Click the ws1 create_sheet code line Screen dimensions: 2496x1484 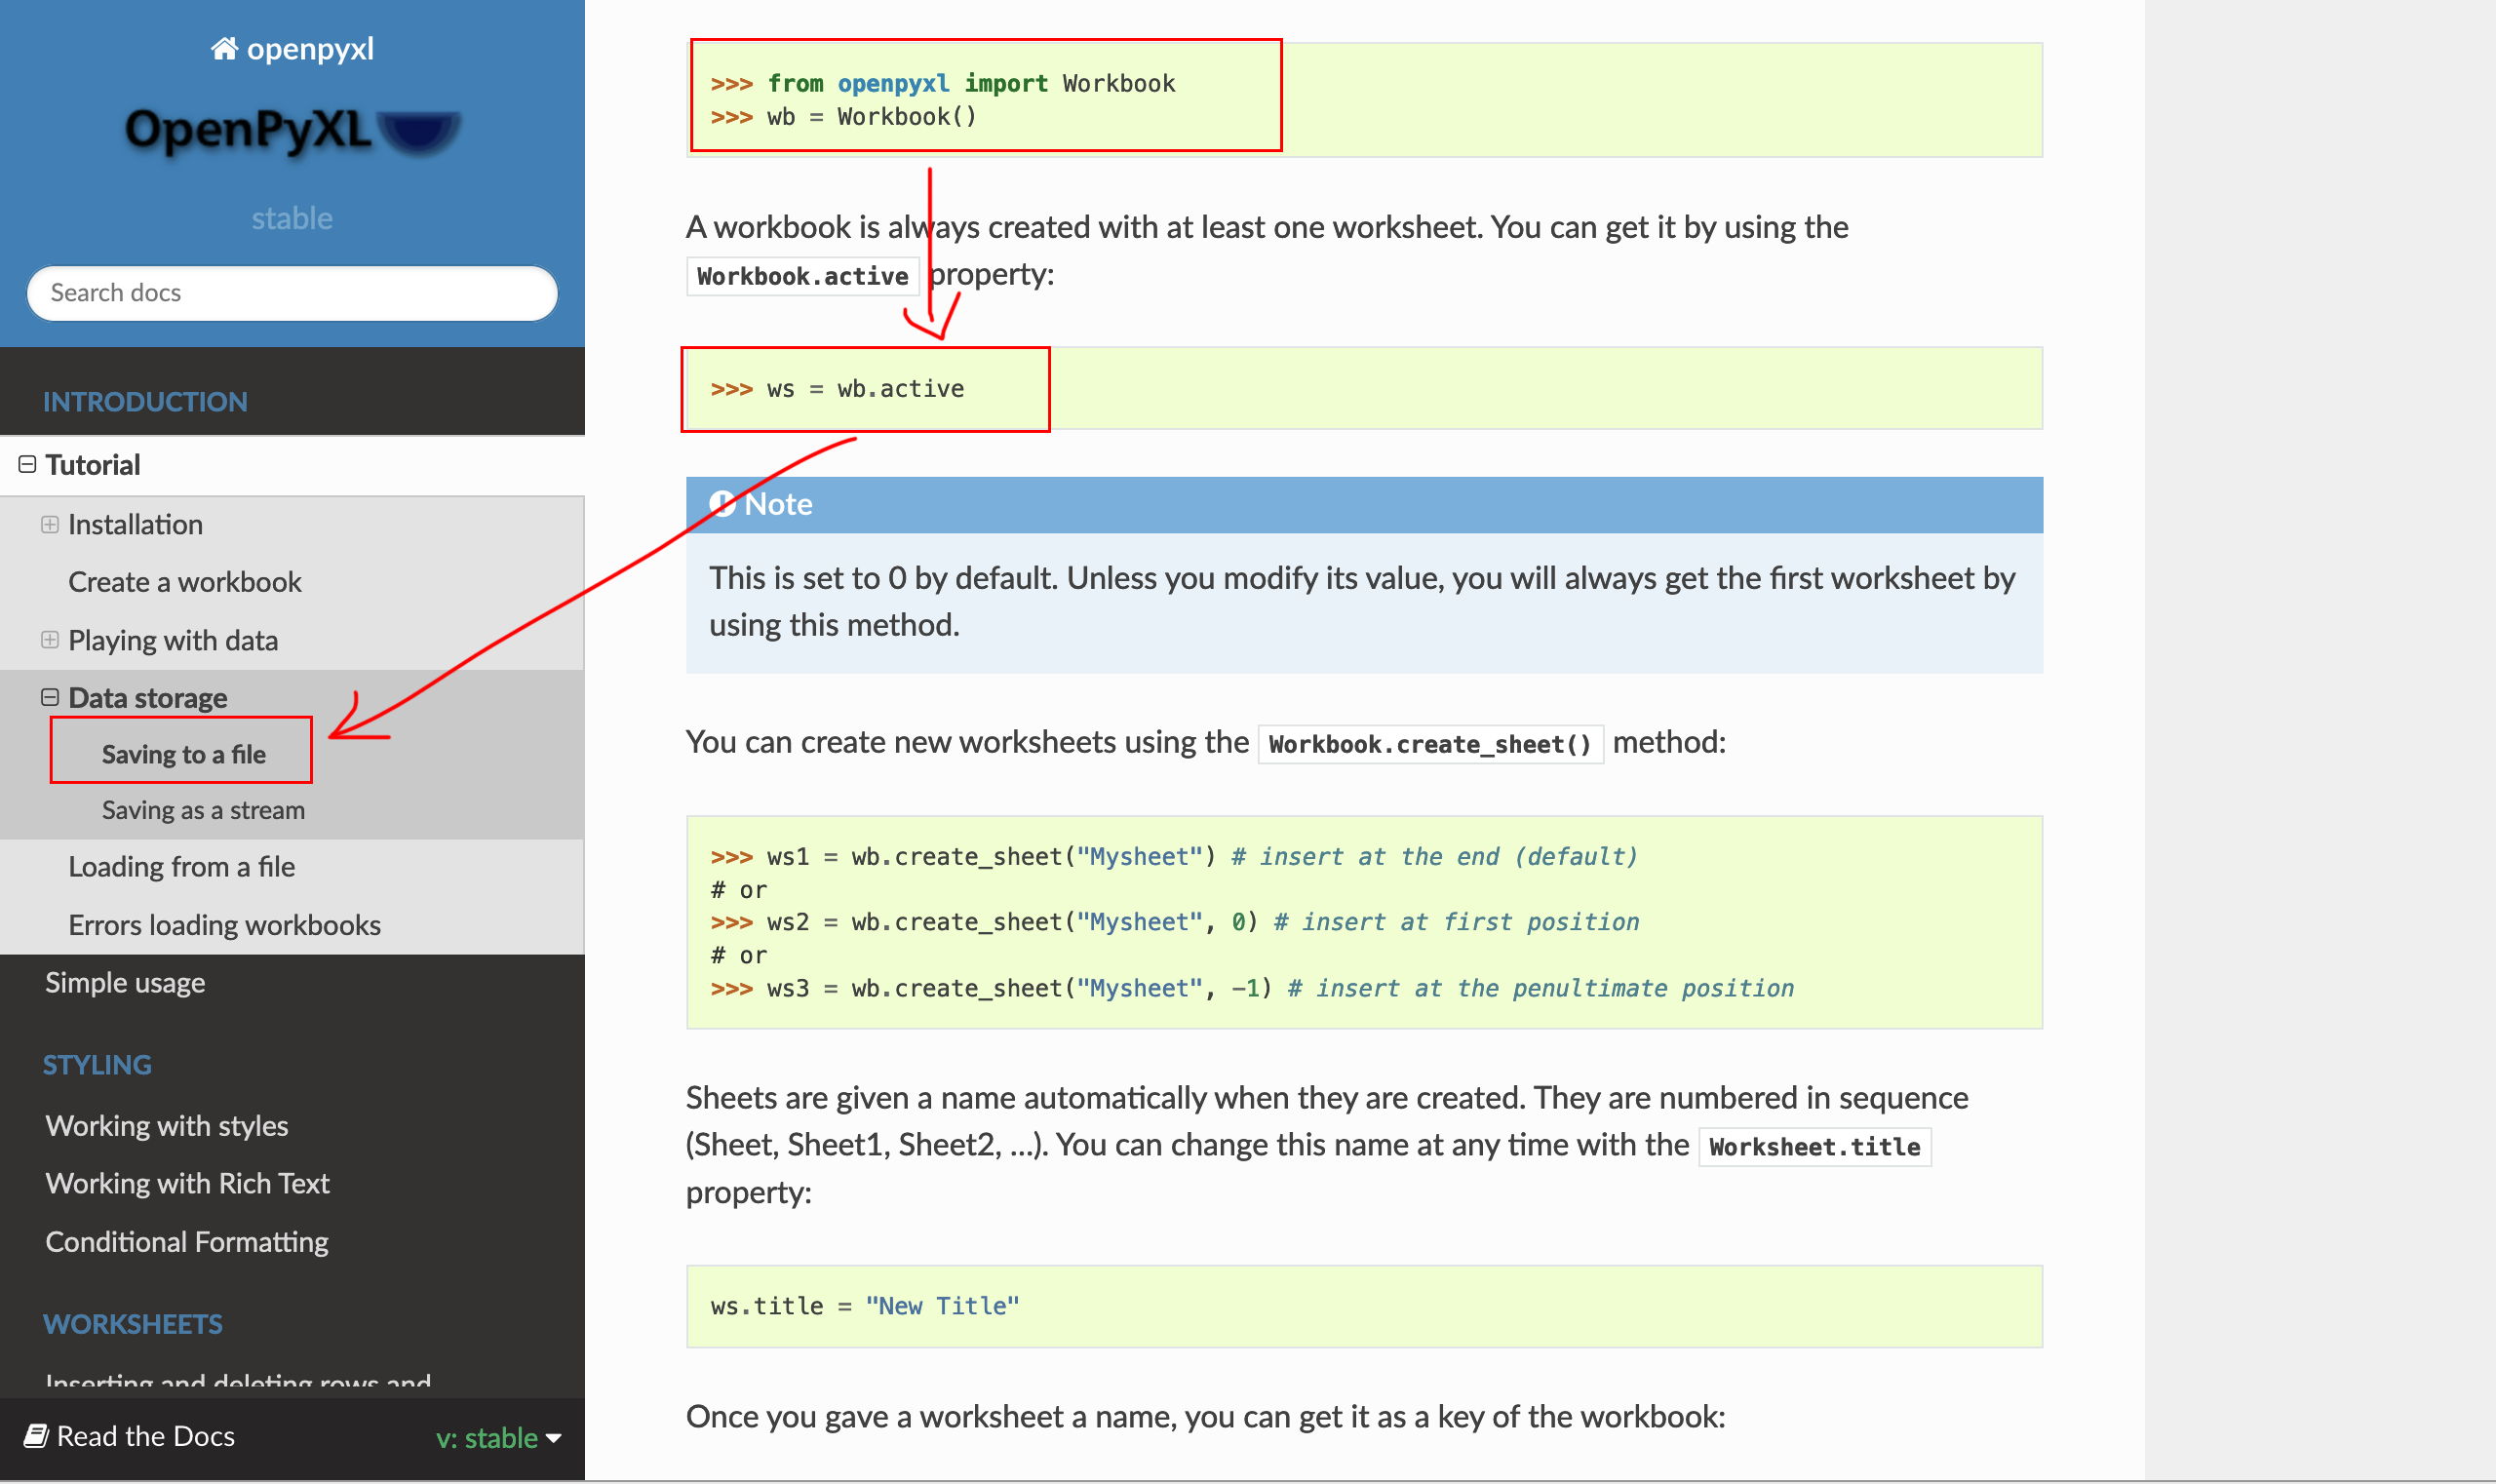1174,857
